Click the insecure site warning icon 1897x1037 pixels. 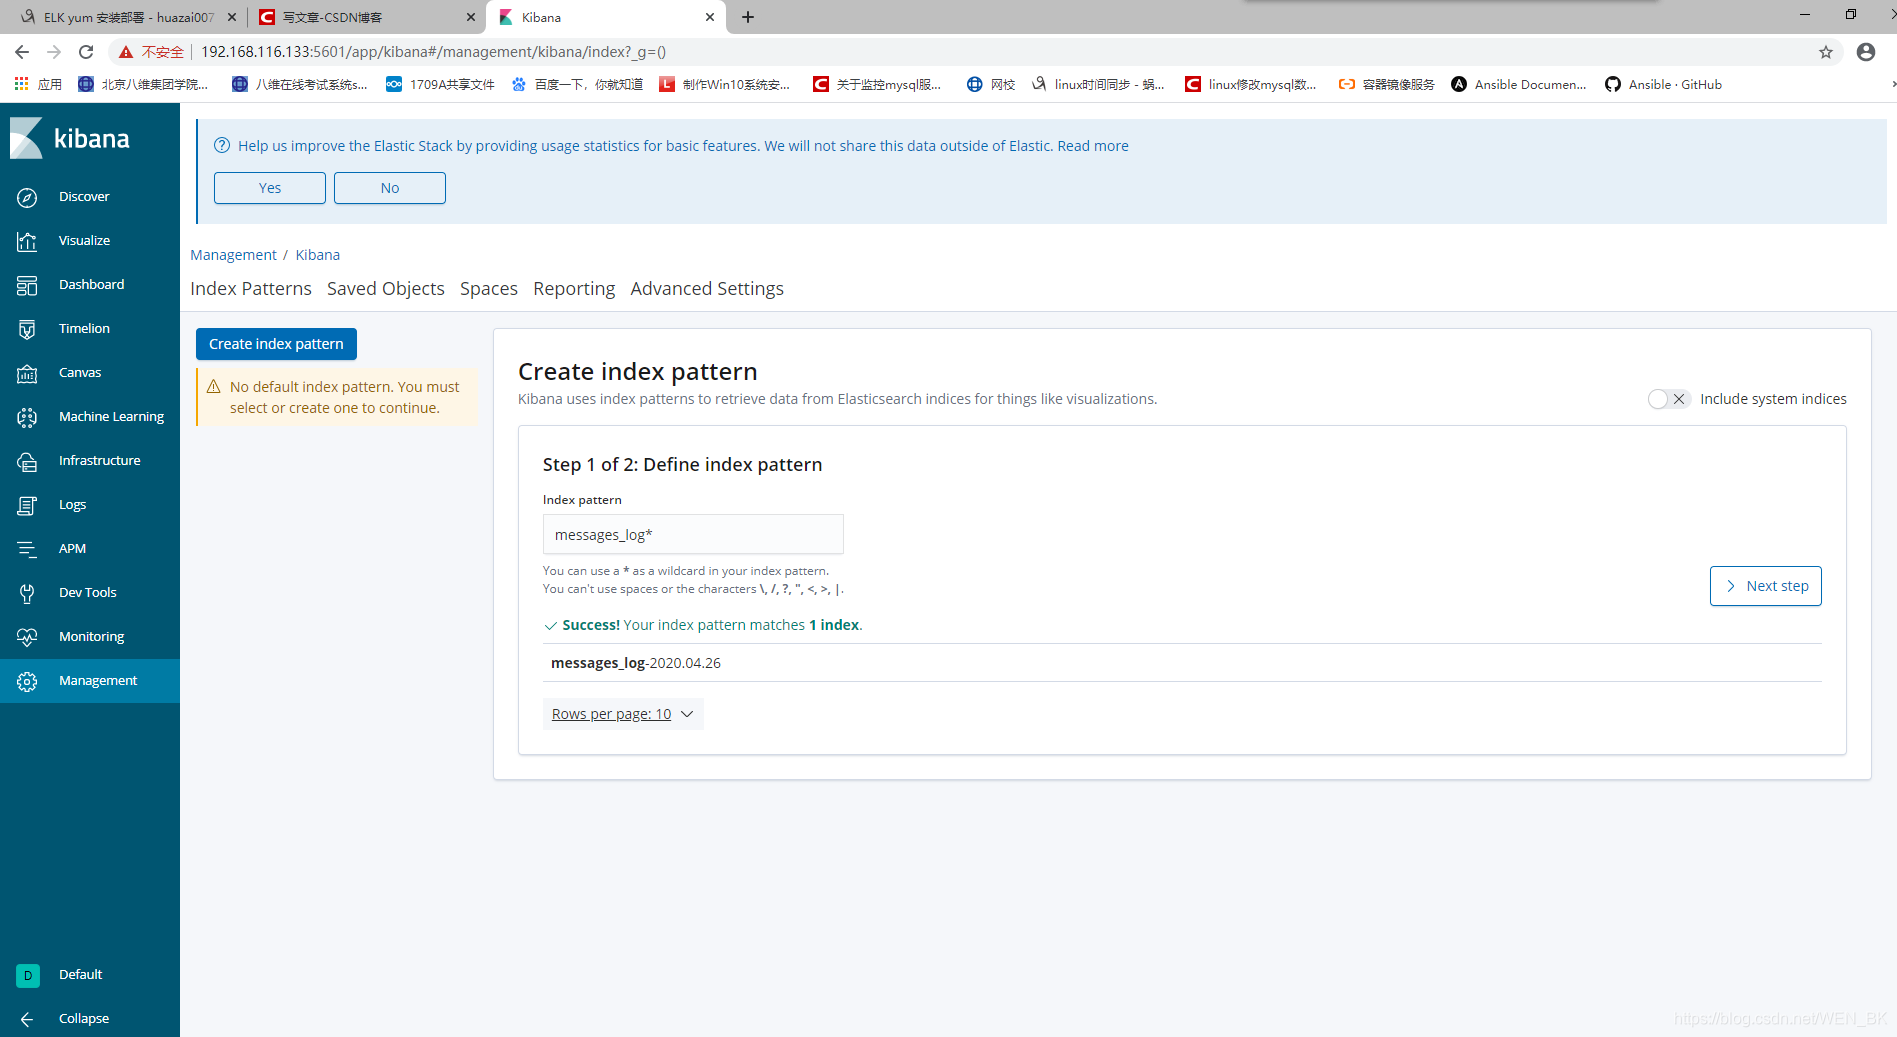[126, 52]
